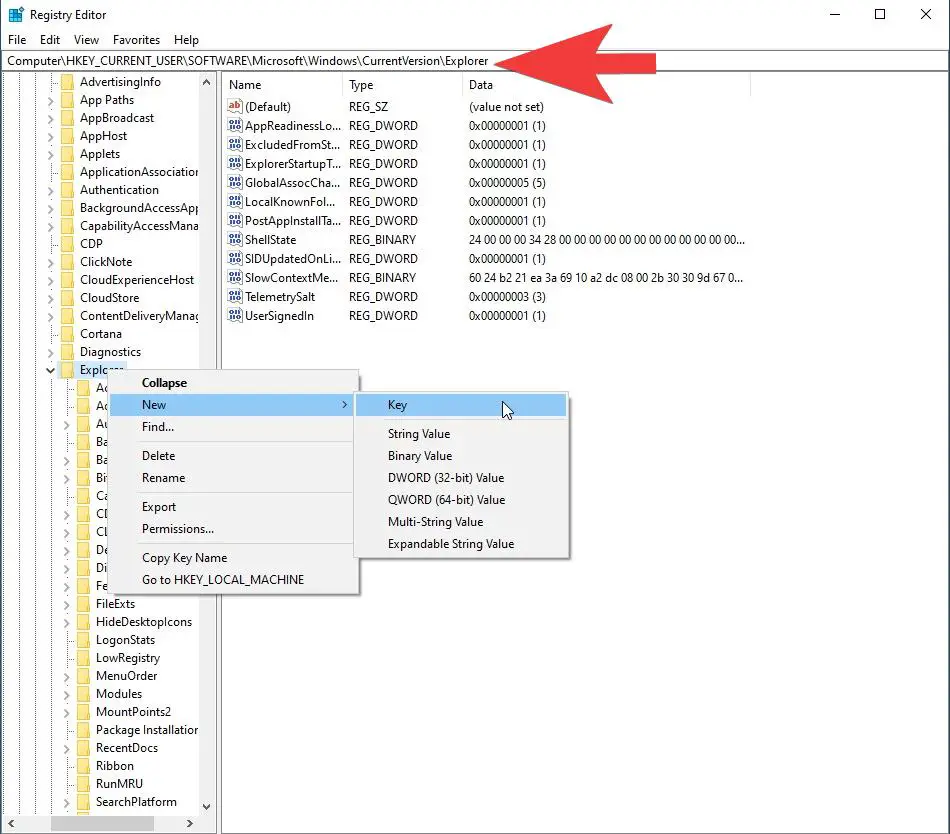Screen dimensions: 950x834
Task: Click the RunMRU folder icon
Action: click(x=84, y=784)
